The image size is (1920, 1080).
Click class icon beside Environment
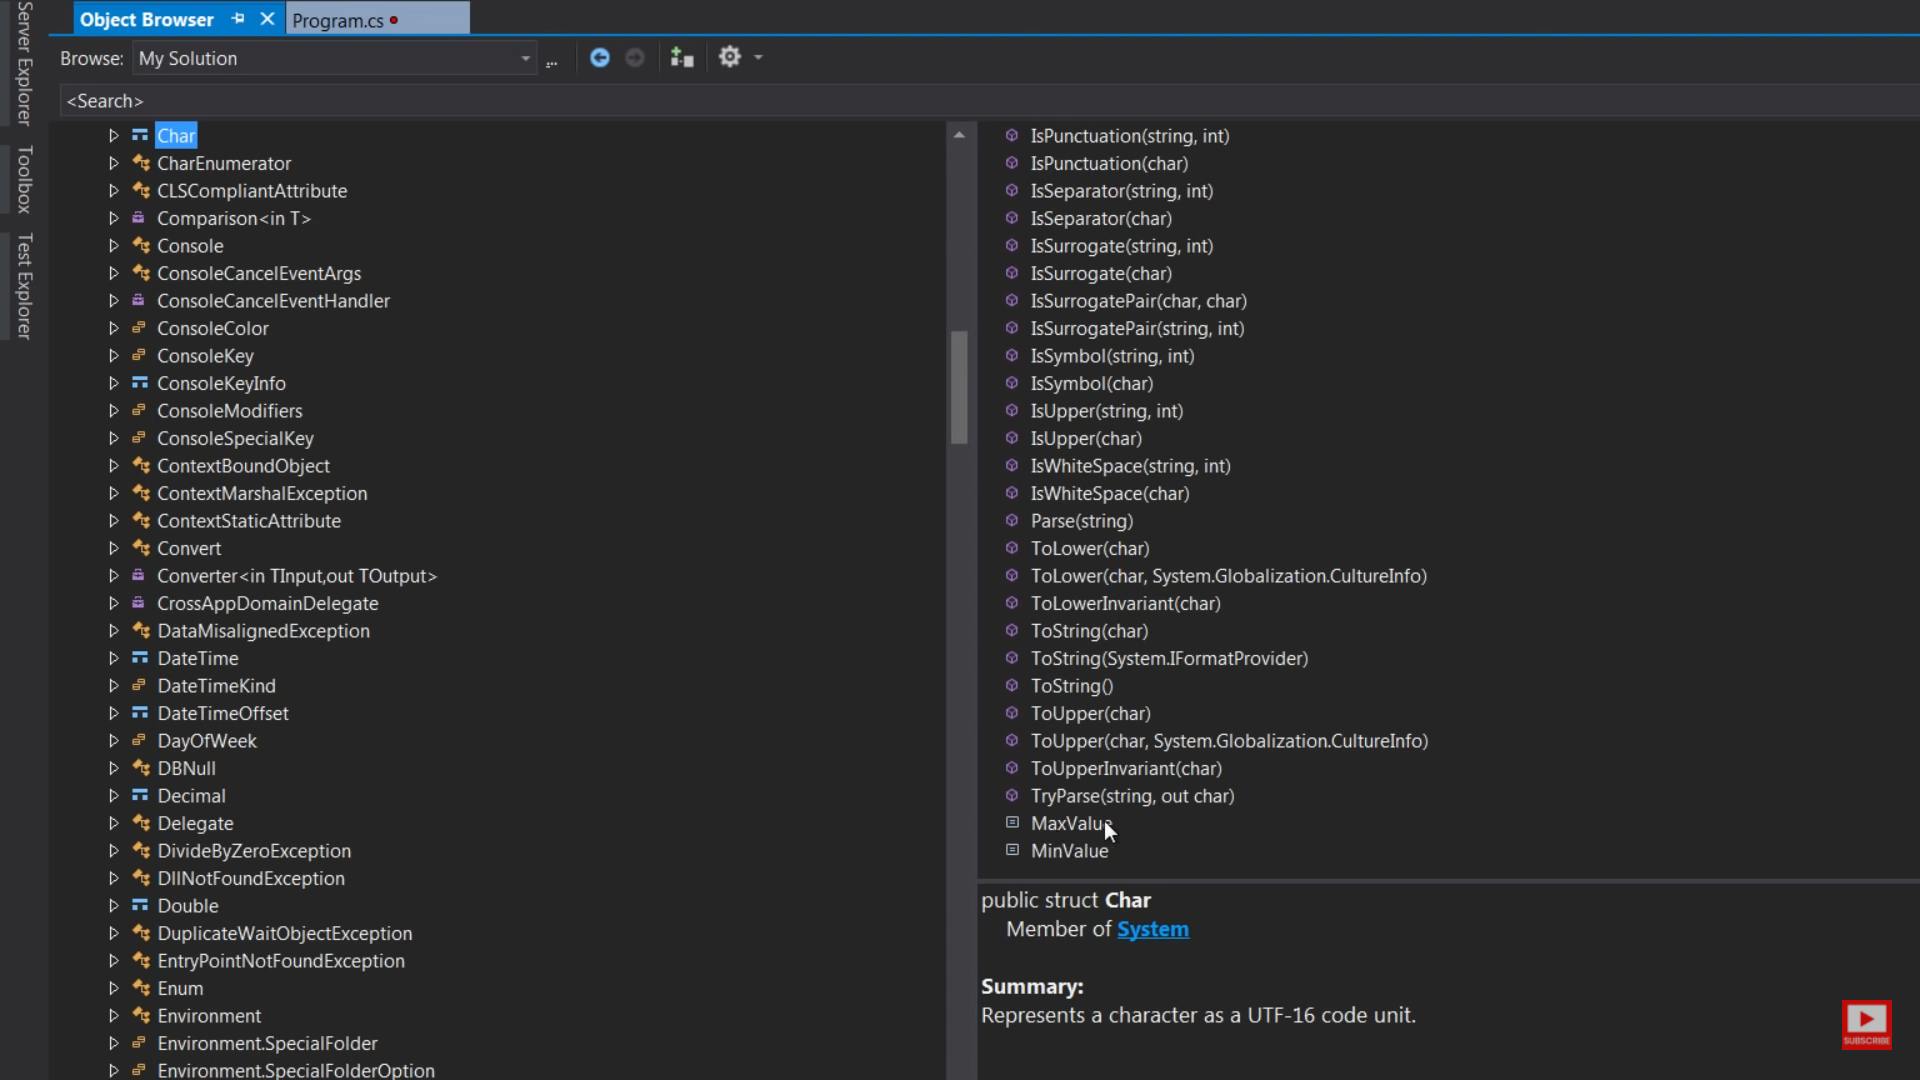point(140,1016)
